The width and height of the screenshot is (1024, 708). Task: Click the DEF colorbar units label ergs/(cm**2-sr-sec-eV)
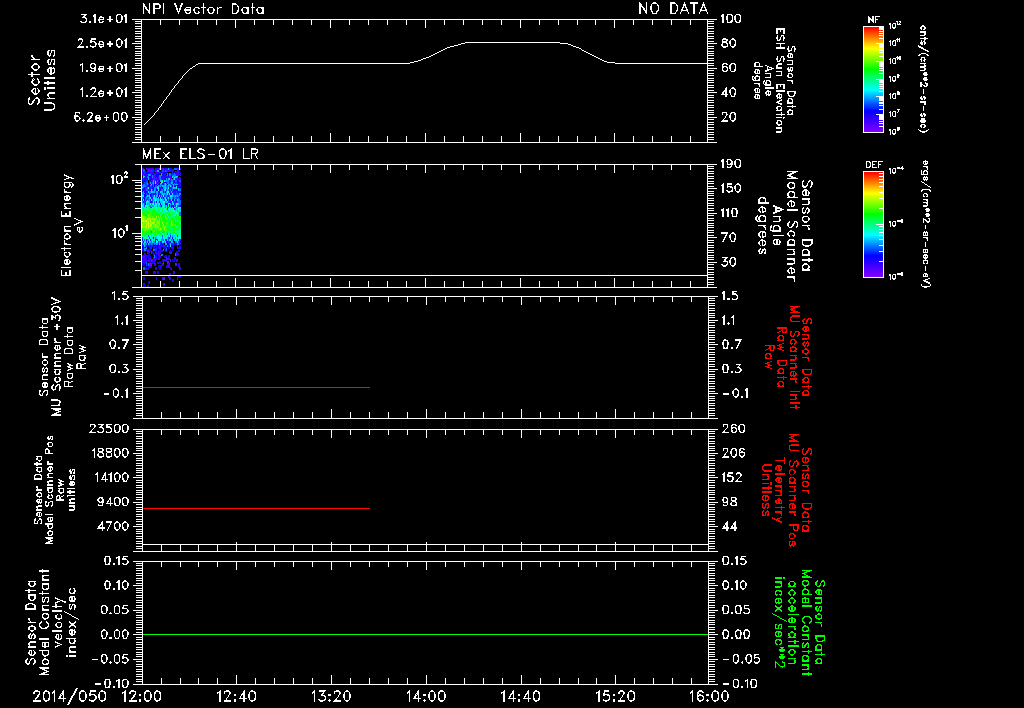coord(927,223)
